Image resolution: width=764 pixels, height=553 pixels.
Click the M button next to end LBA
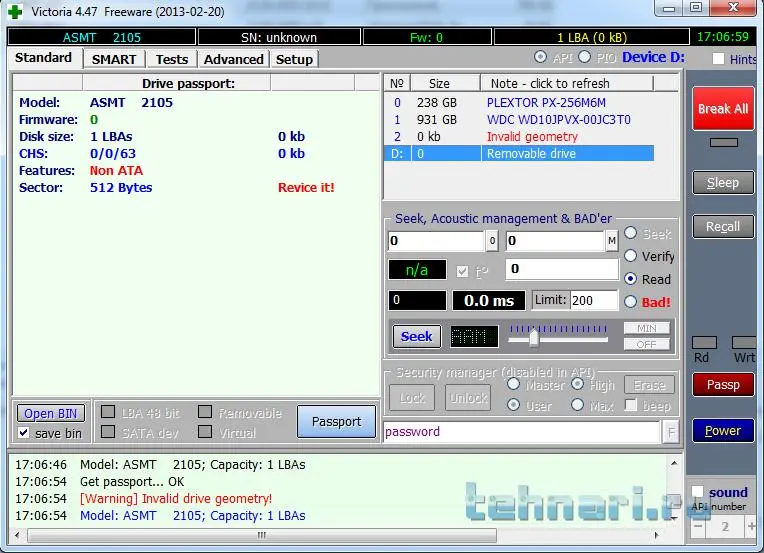click(x=611, y=241)
